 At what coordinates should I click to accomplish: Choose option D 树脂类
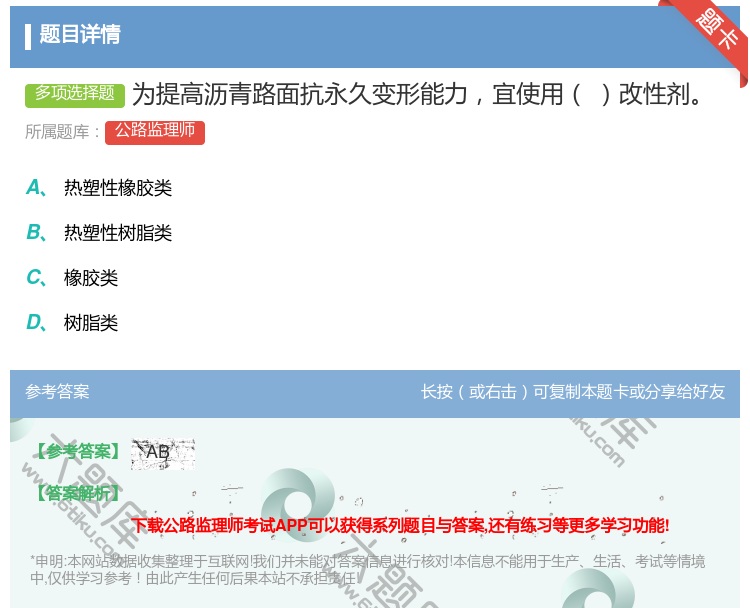(x=91, y=322)
